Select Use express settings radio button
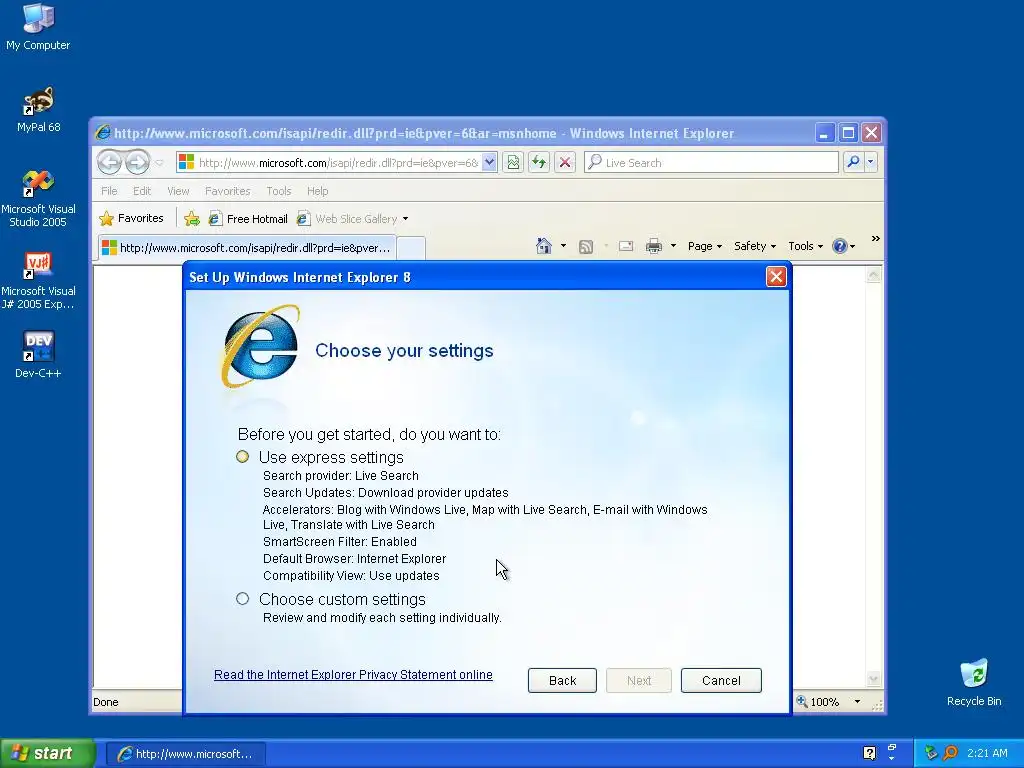 tap(242, 456)
